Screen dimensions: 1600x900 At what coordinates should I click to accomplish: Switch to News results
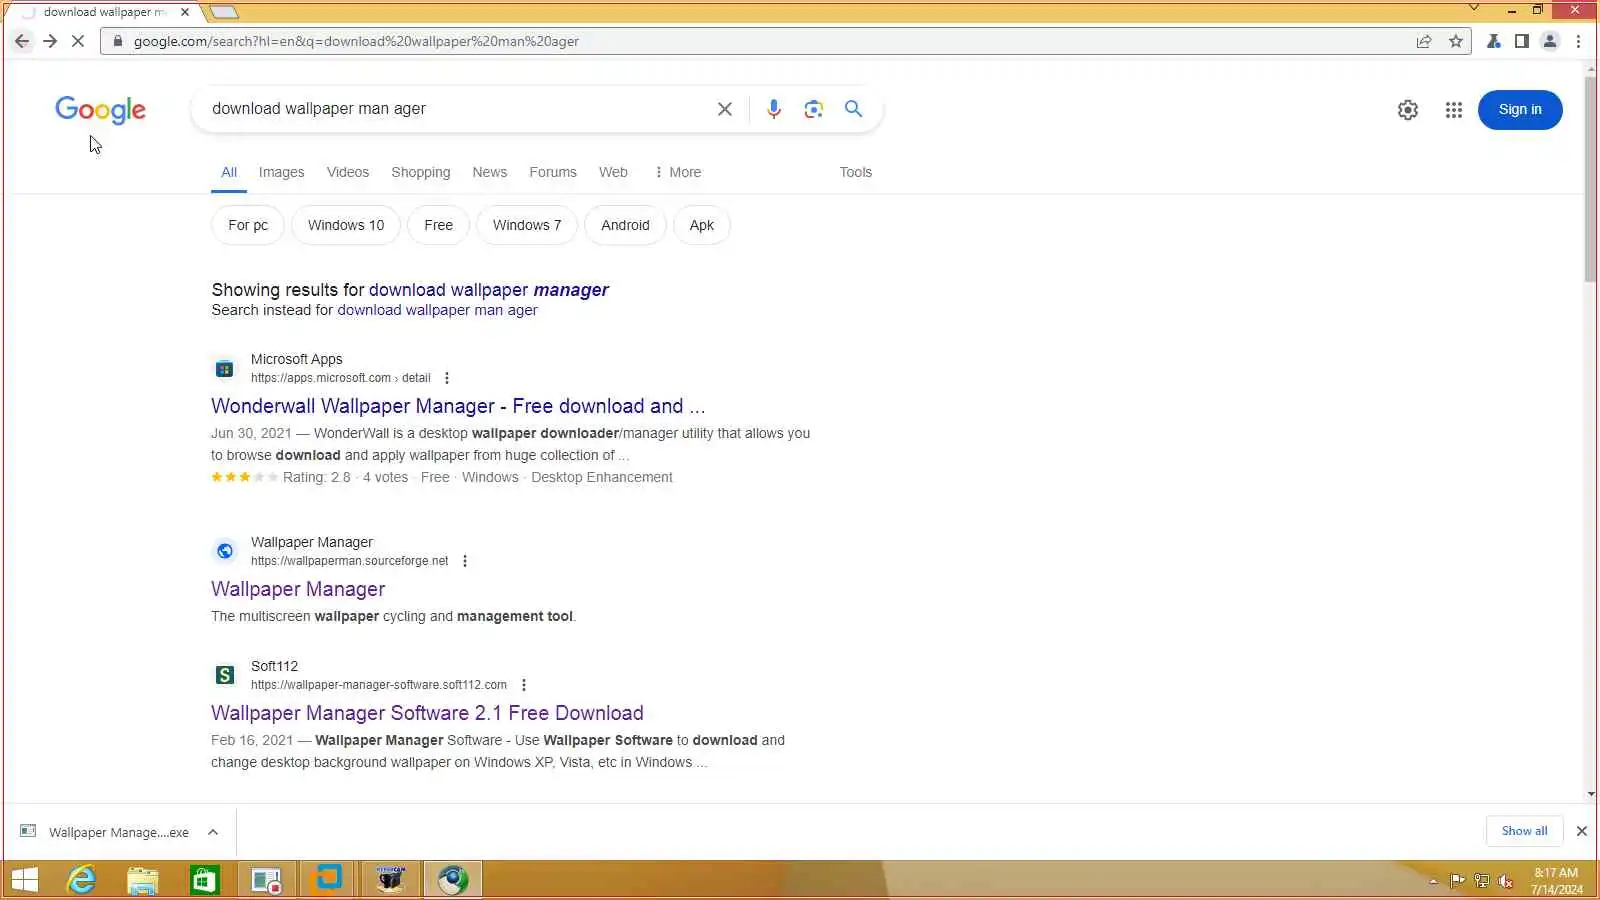490,172
